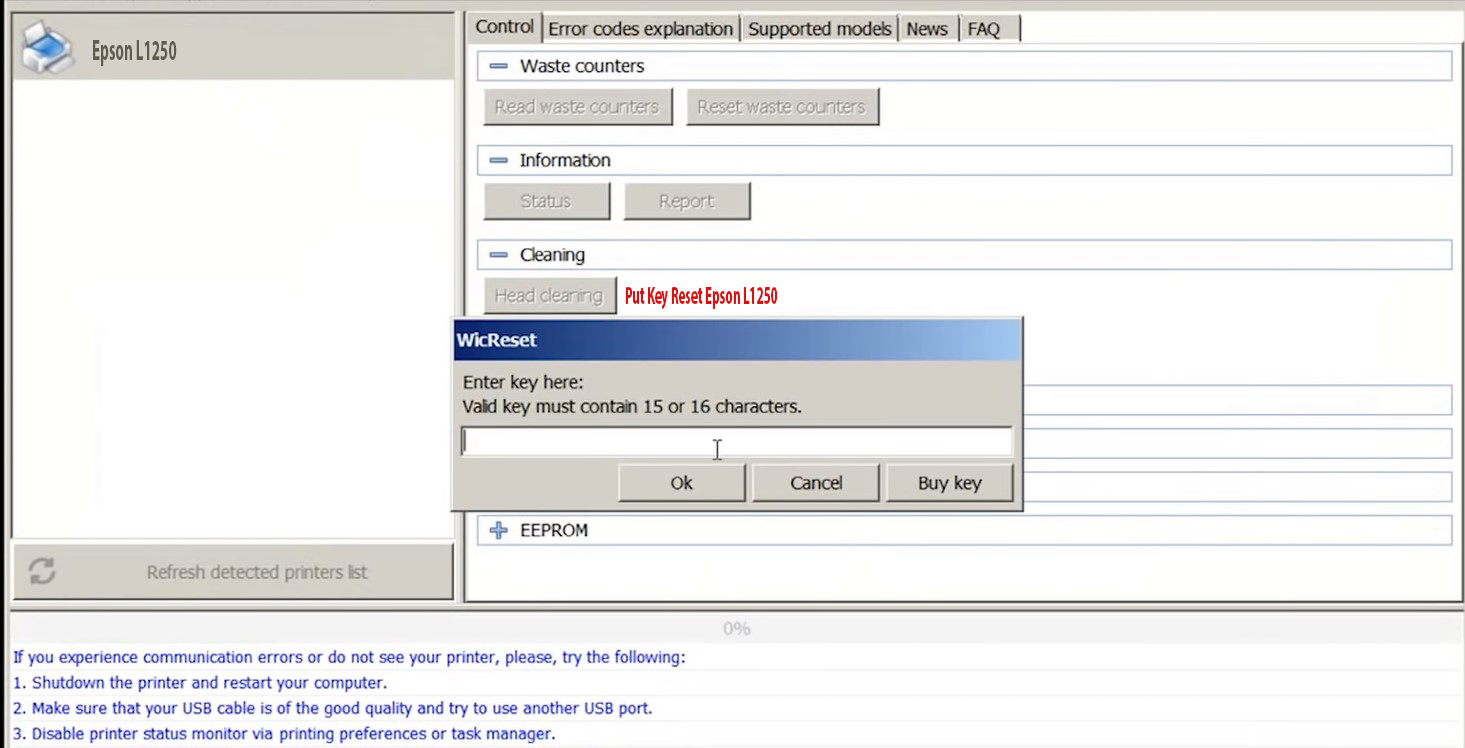Collapse the Information section
This screenshot has width=1465, height=748.
pos(498,160)
